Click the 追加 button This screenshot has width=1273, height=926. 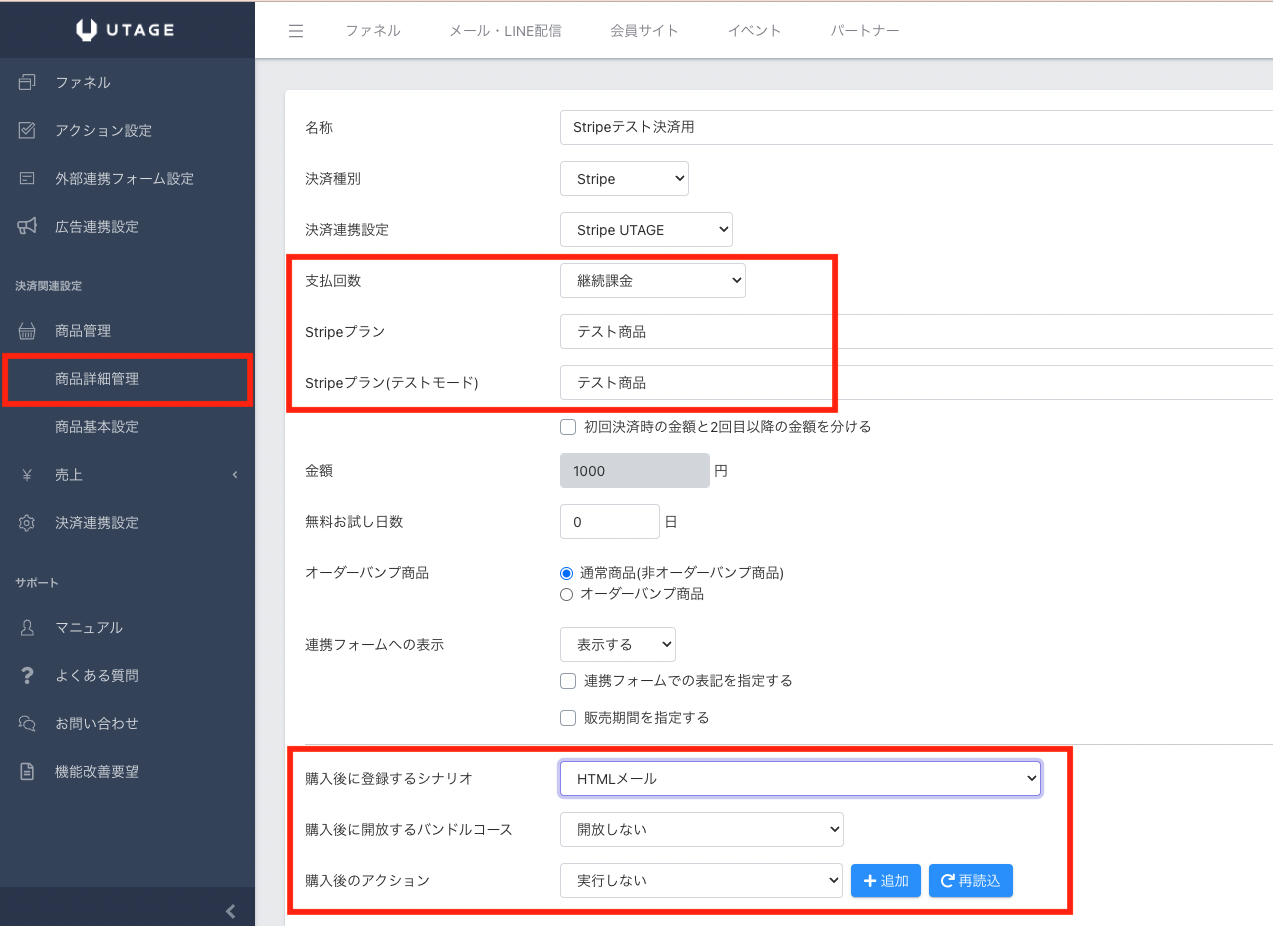coord(885,881)
